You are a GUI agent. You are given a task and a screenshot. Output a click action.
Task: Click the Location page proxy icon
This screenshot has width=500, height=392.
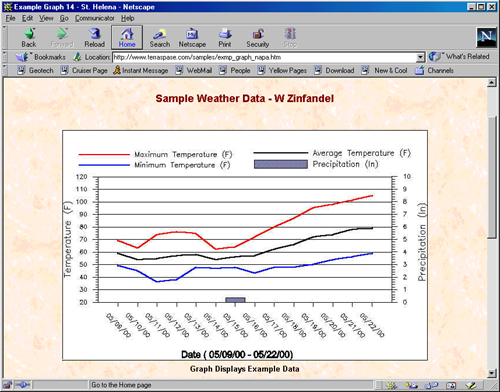(x=77, y=57)
